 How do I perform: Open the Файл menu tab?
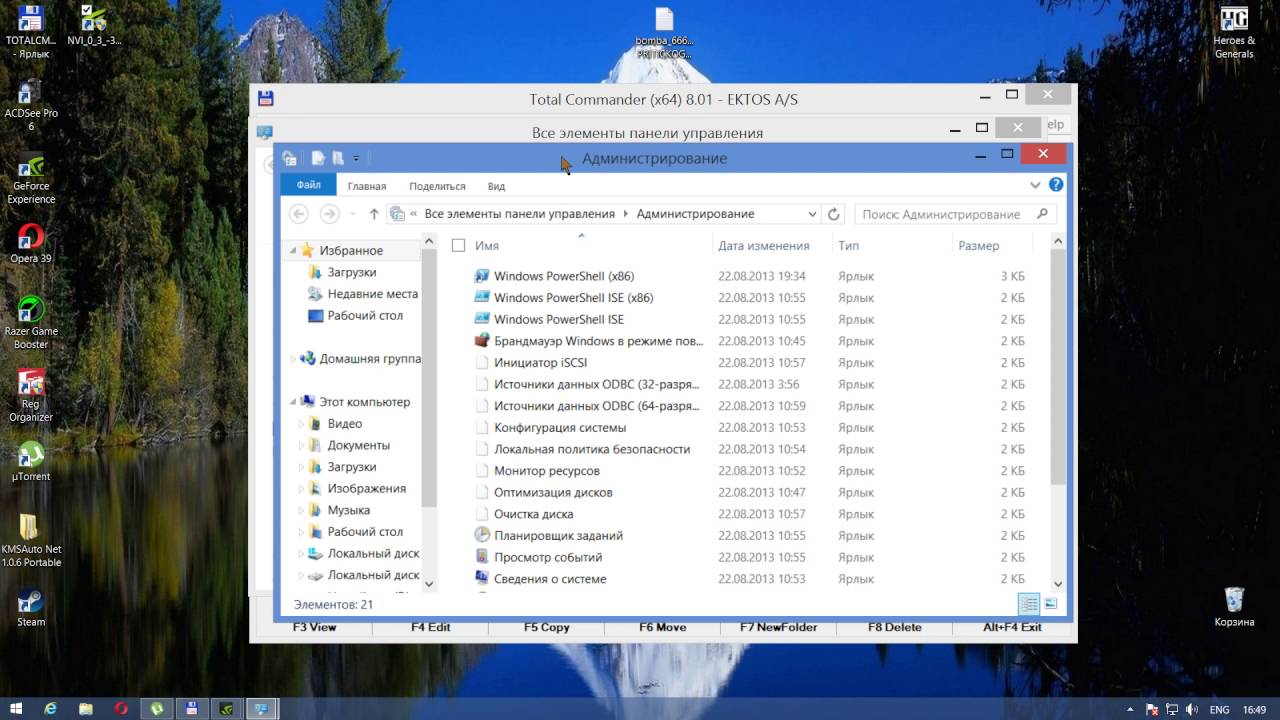[309, 185]
